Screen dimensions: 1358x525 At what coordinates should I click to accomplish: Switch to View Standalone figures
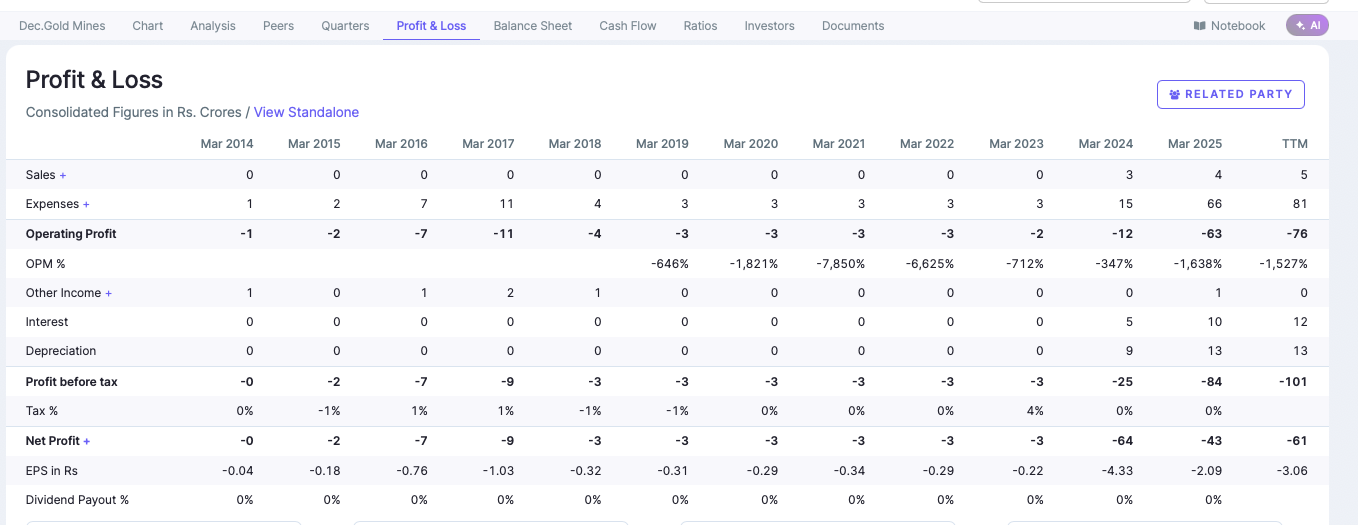pos(306,112)
